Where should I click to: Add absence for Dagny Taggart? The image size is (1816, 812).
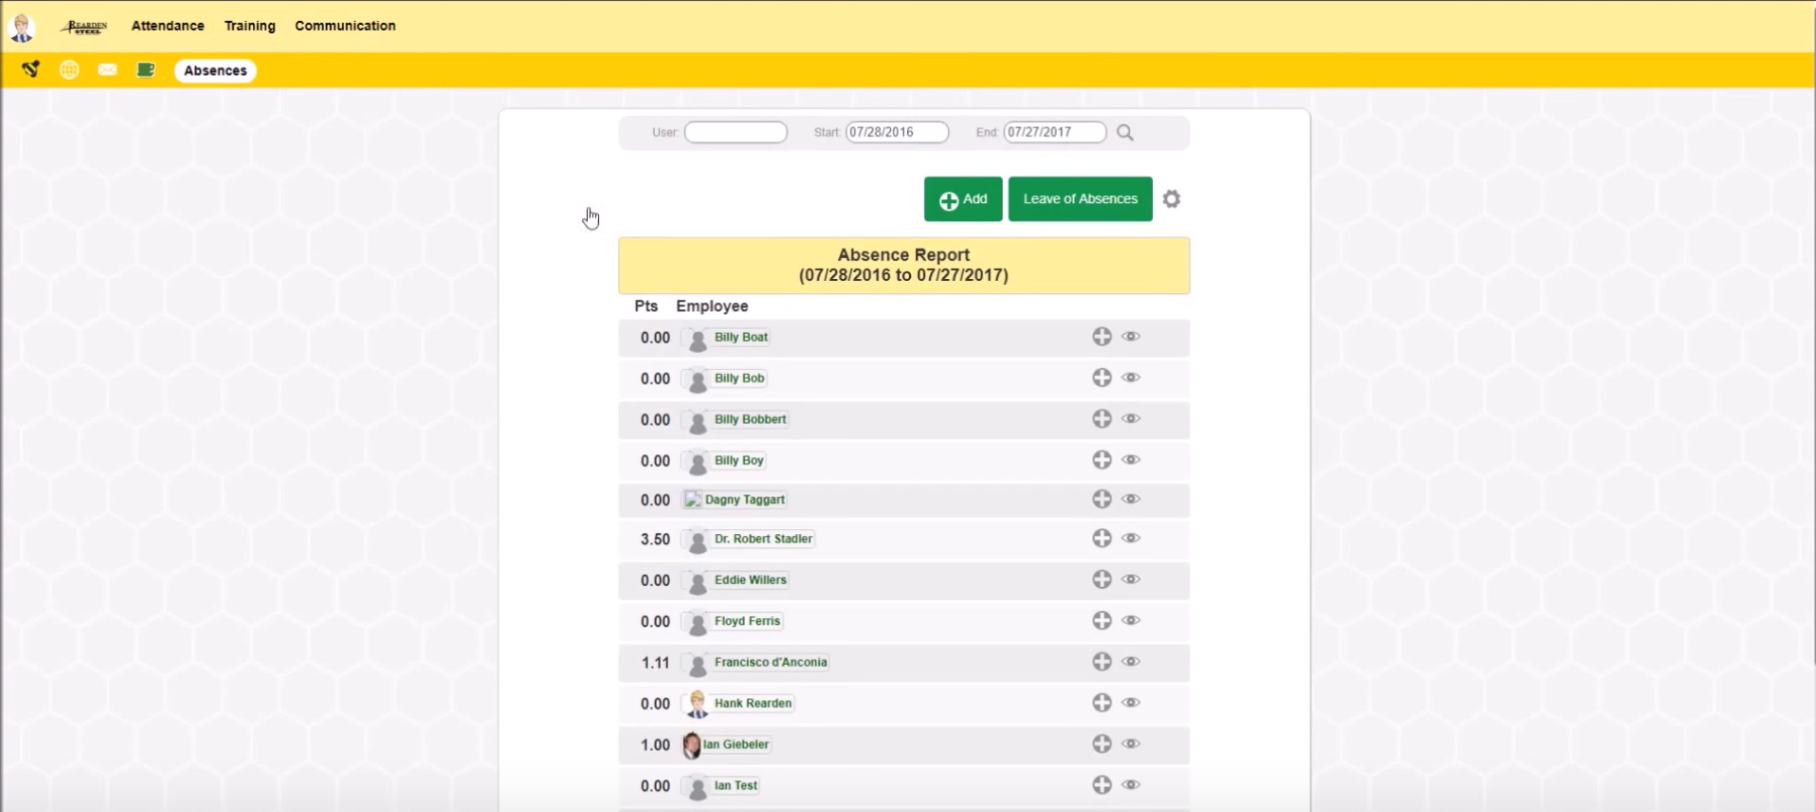(1102, 499)
